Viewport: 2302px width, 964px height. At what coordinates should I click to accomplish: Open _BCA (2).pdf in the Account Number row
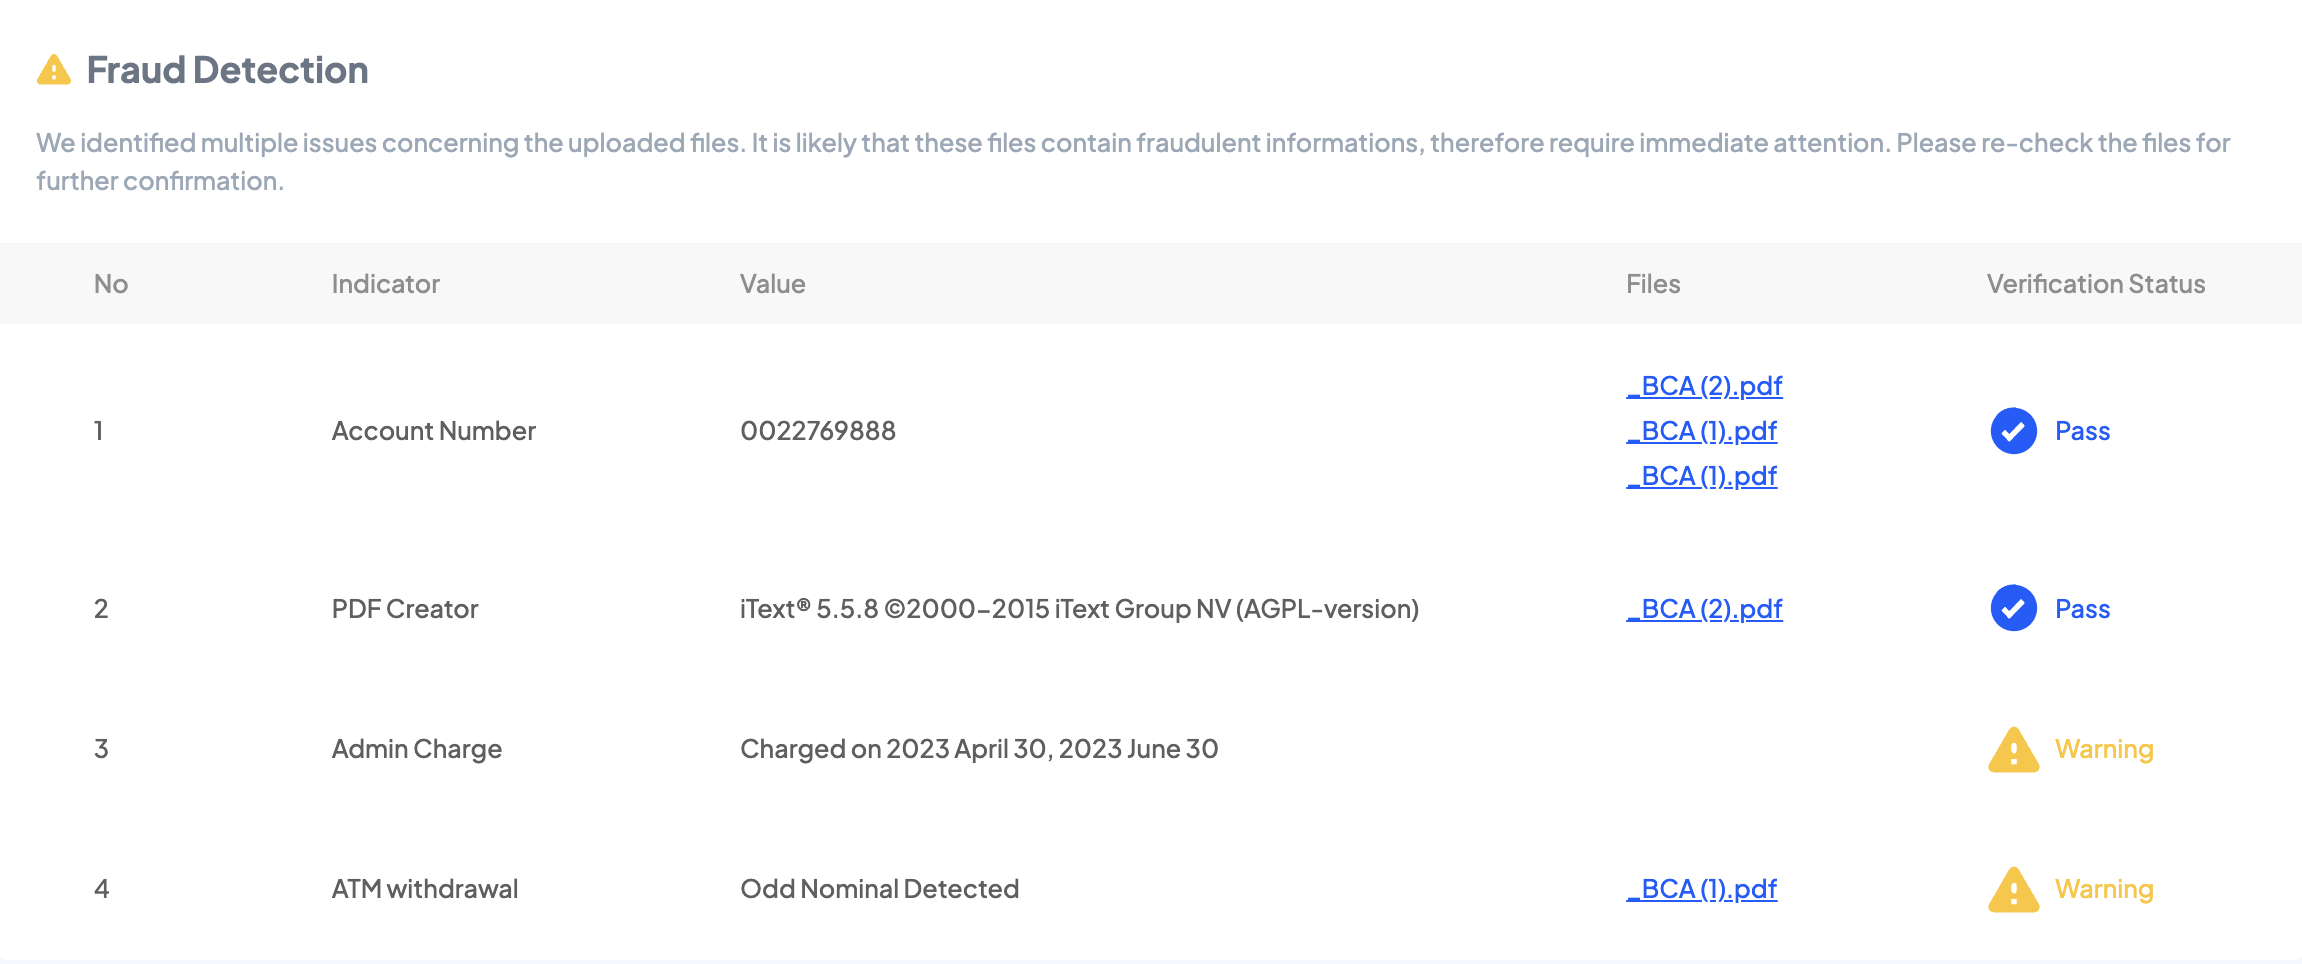(x=1704, y=386)
